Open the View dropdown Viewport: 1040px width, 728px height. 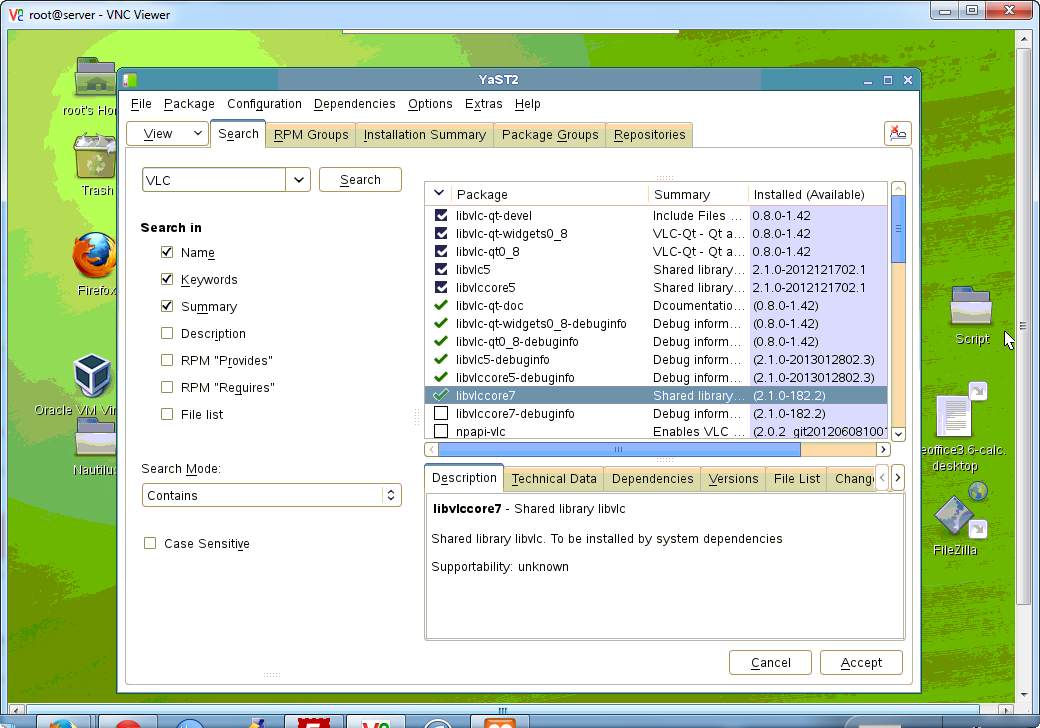click(x=167, y=134)
